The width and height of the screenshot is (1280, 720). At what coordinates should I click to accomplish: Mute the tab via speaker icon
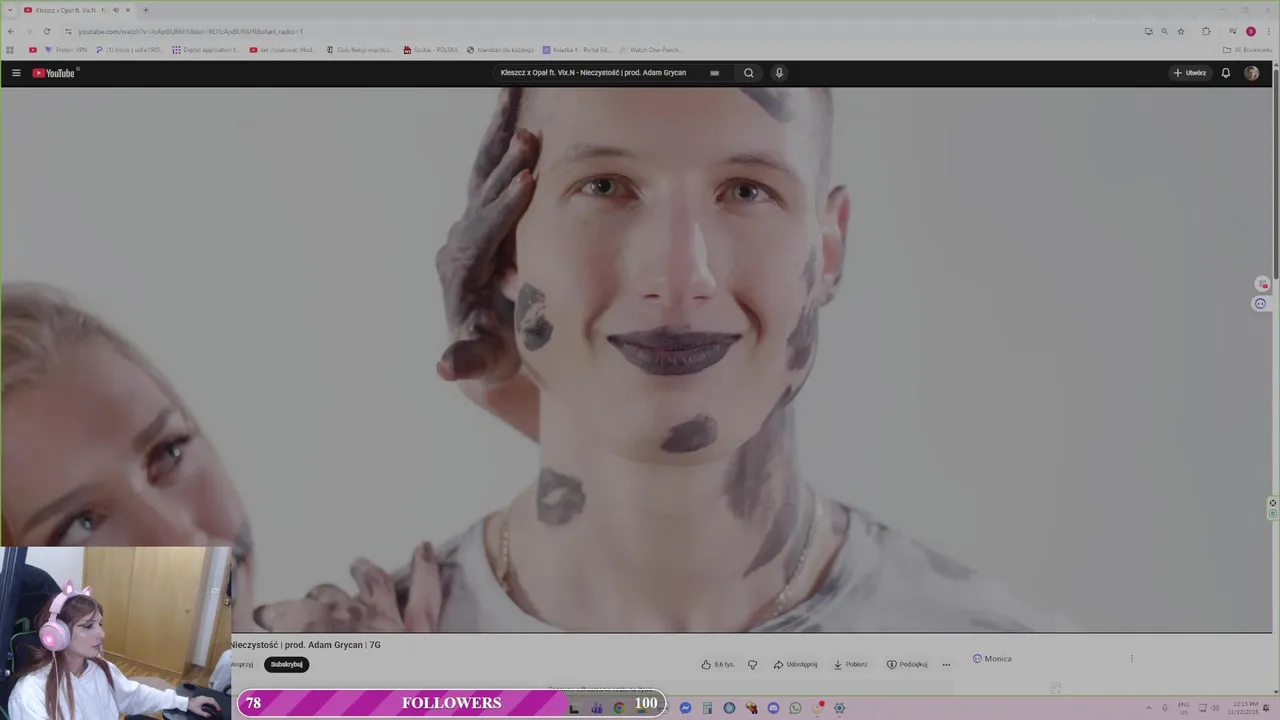pyautogui.click(x=116, y=10)
